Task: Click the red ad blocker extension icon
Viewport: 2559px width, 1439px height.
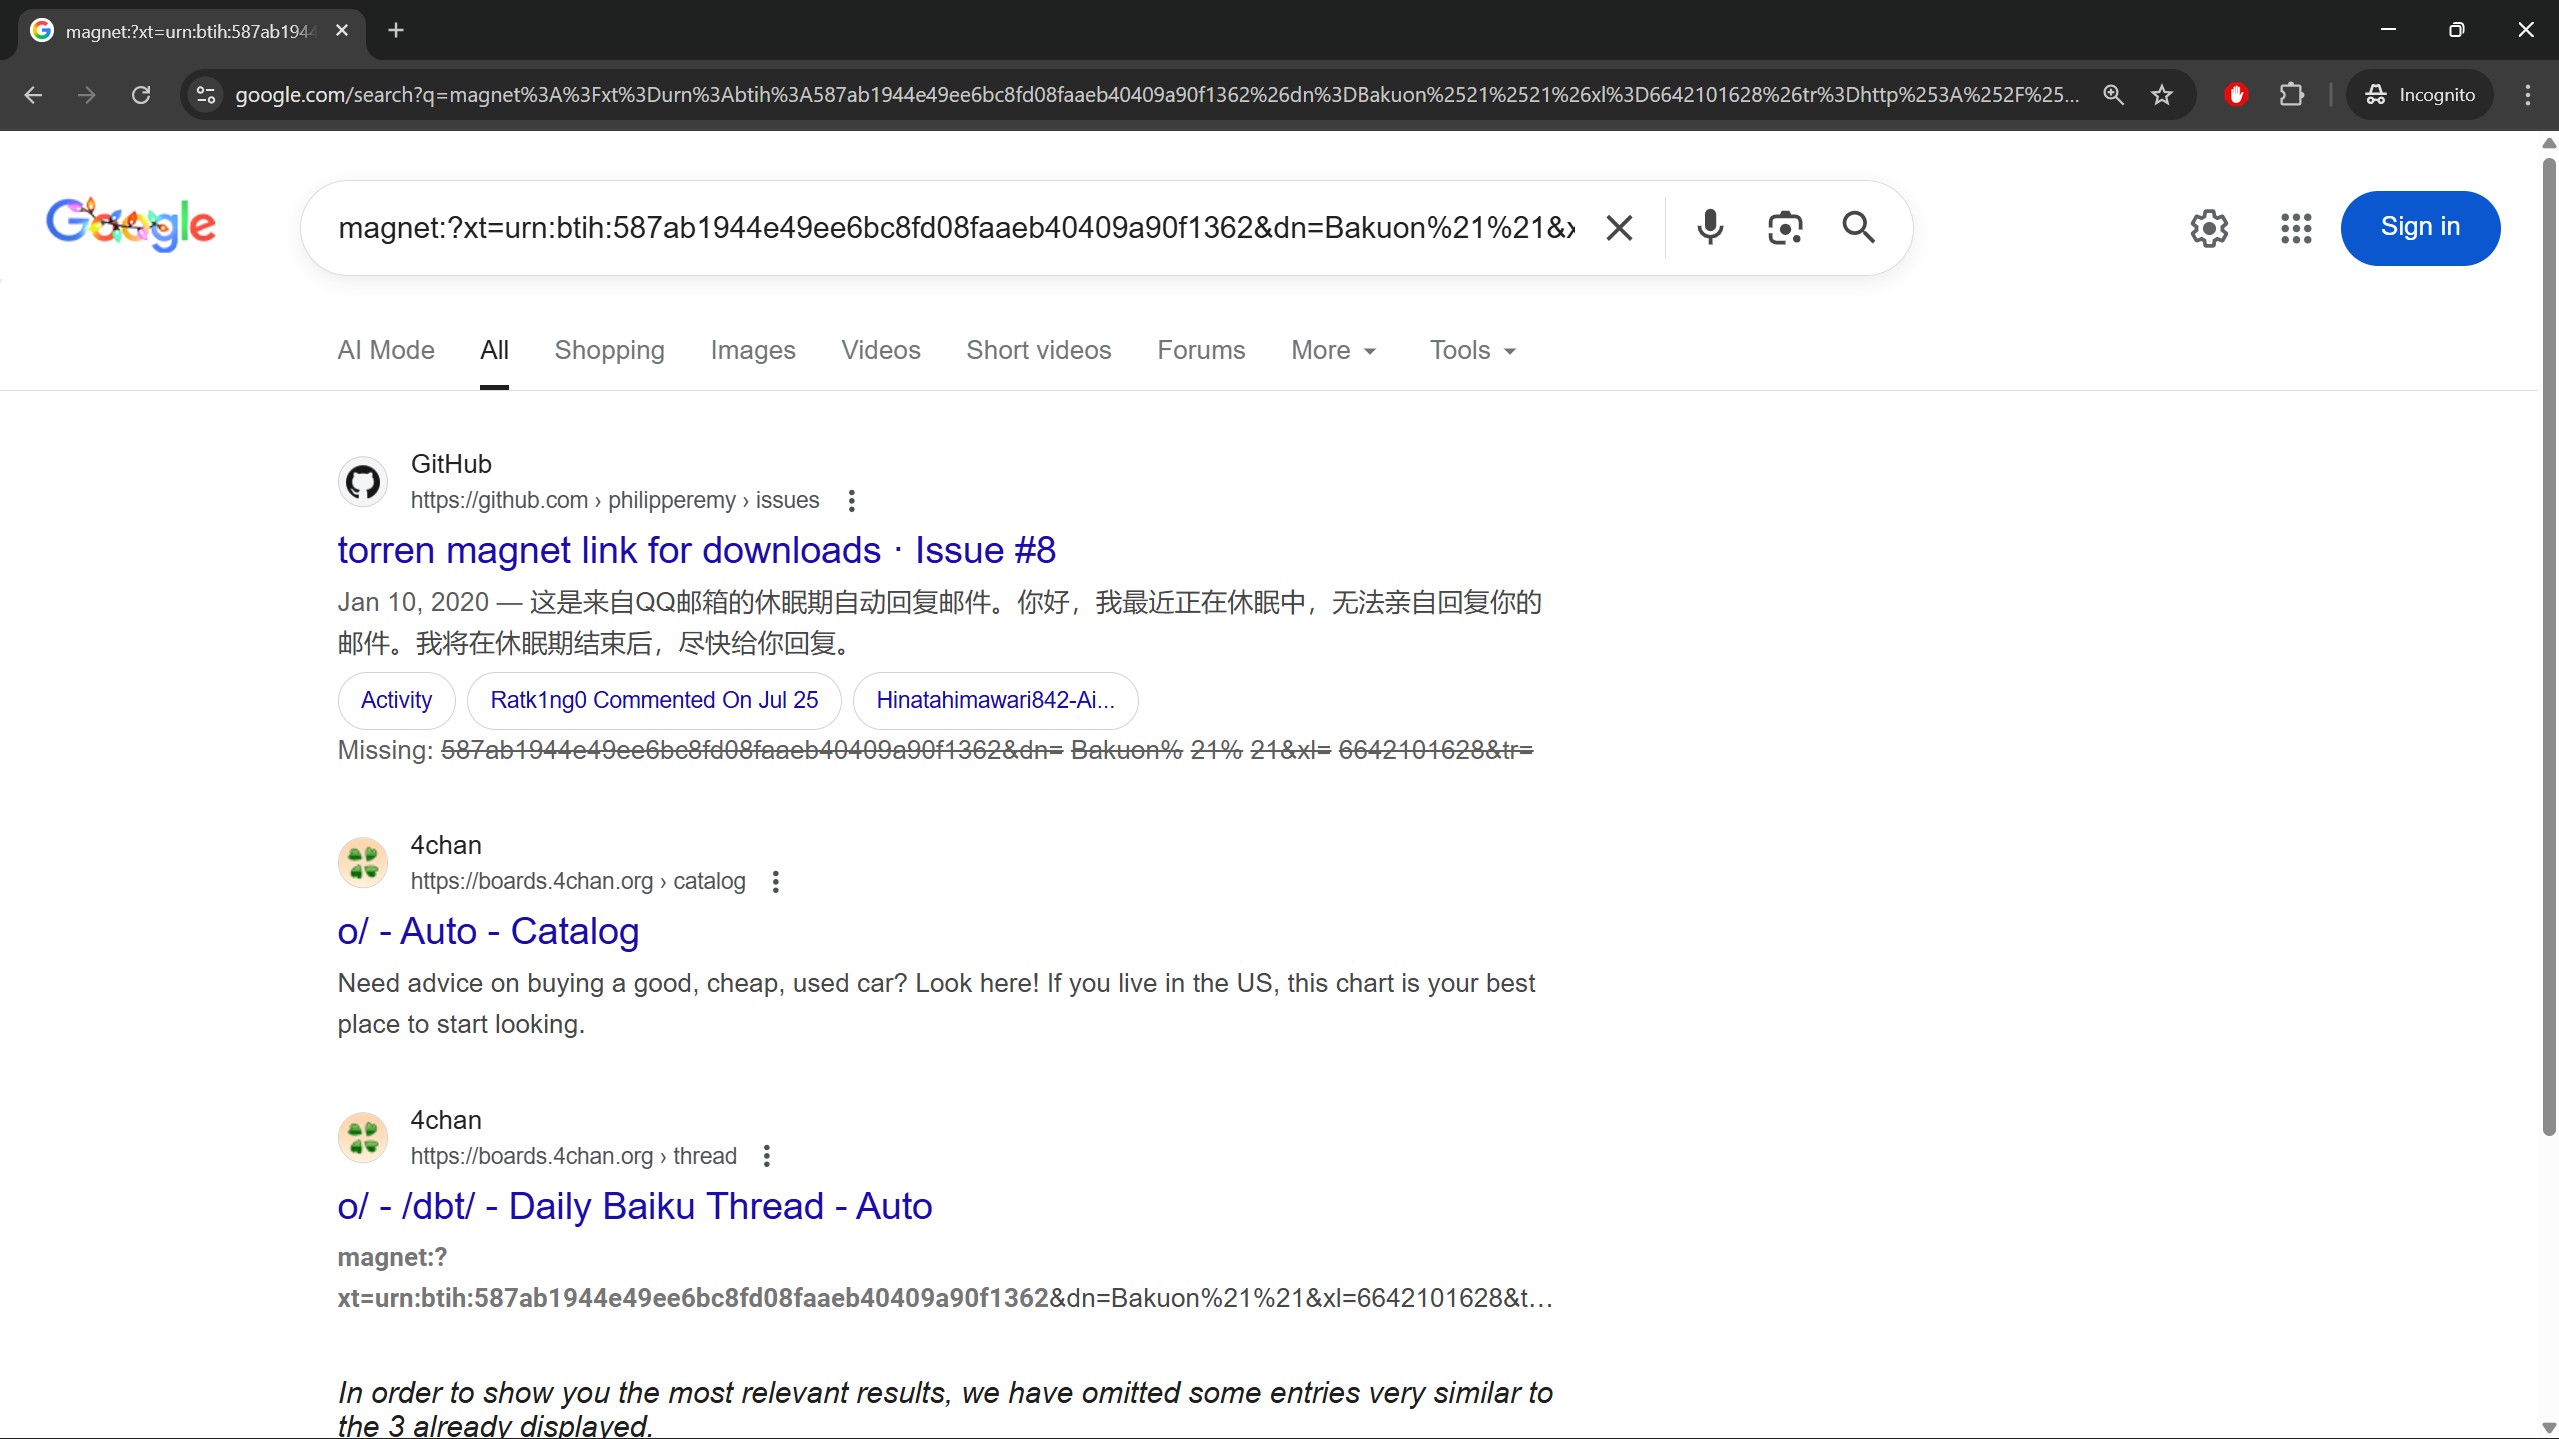Action: pos(2236,95)
